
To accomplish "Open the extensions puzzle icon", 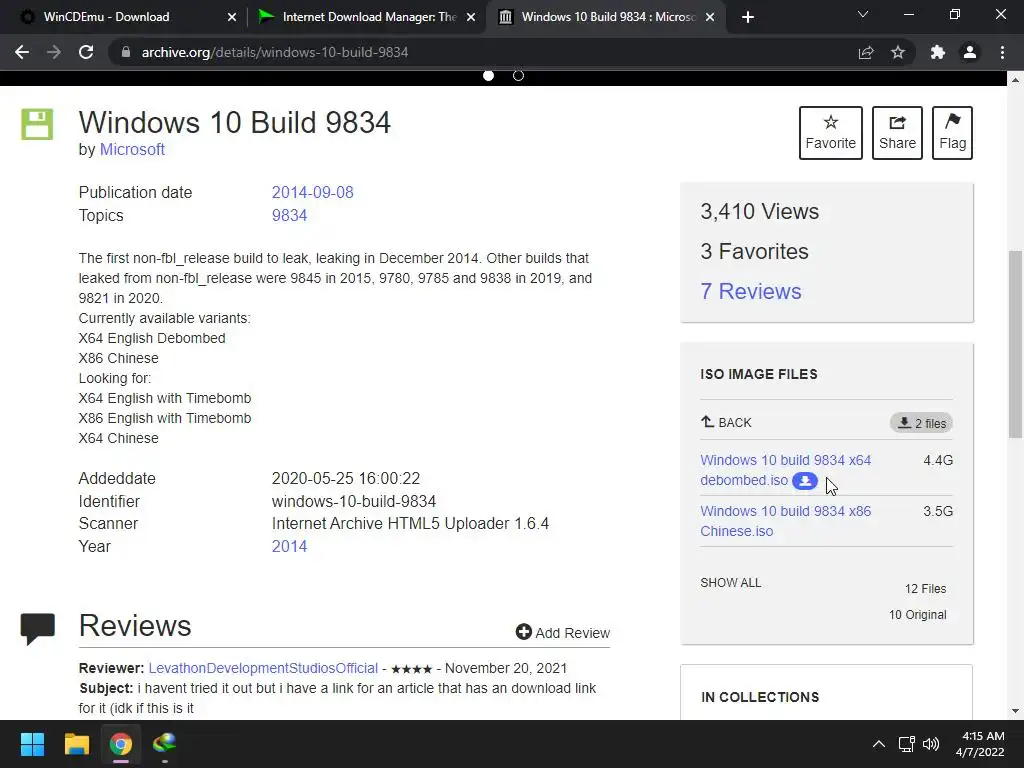I will coord(938,52).
